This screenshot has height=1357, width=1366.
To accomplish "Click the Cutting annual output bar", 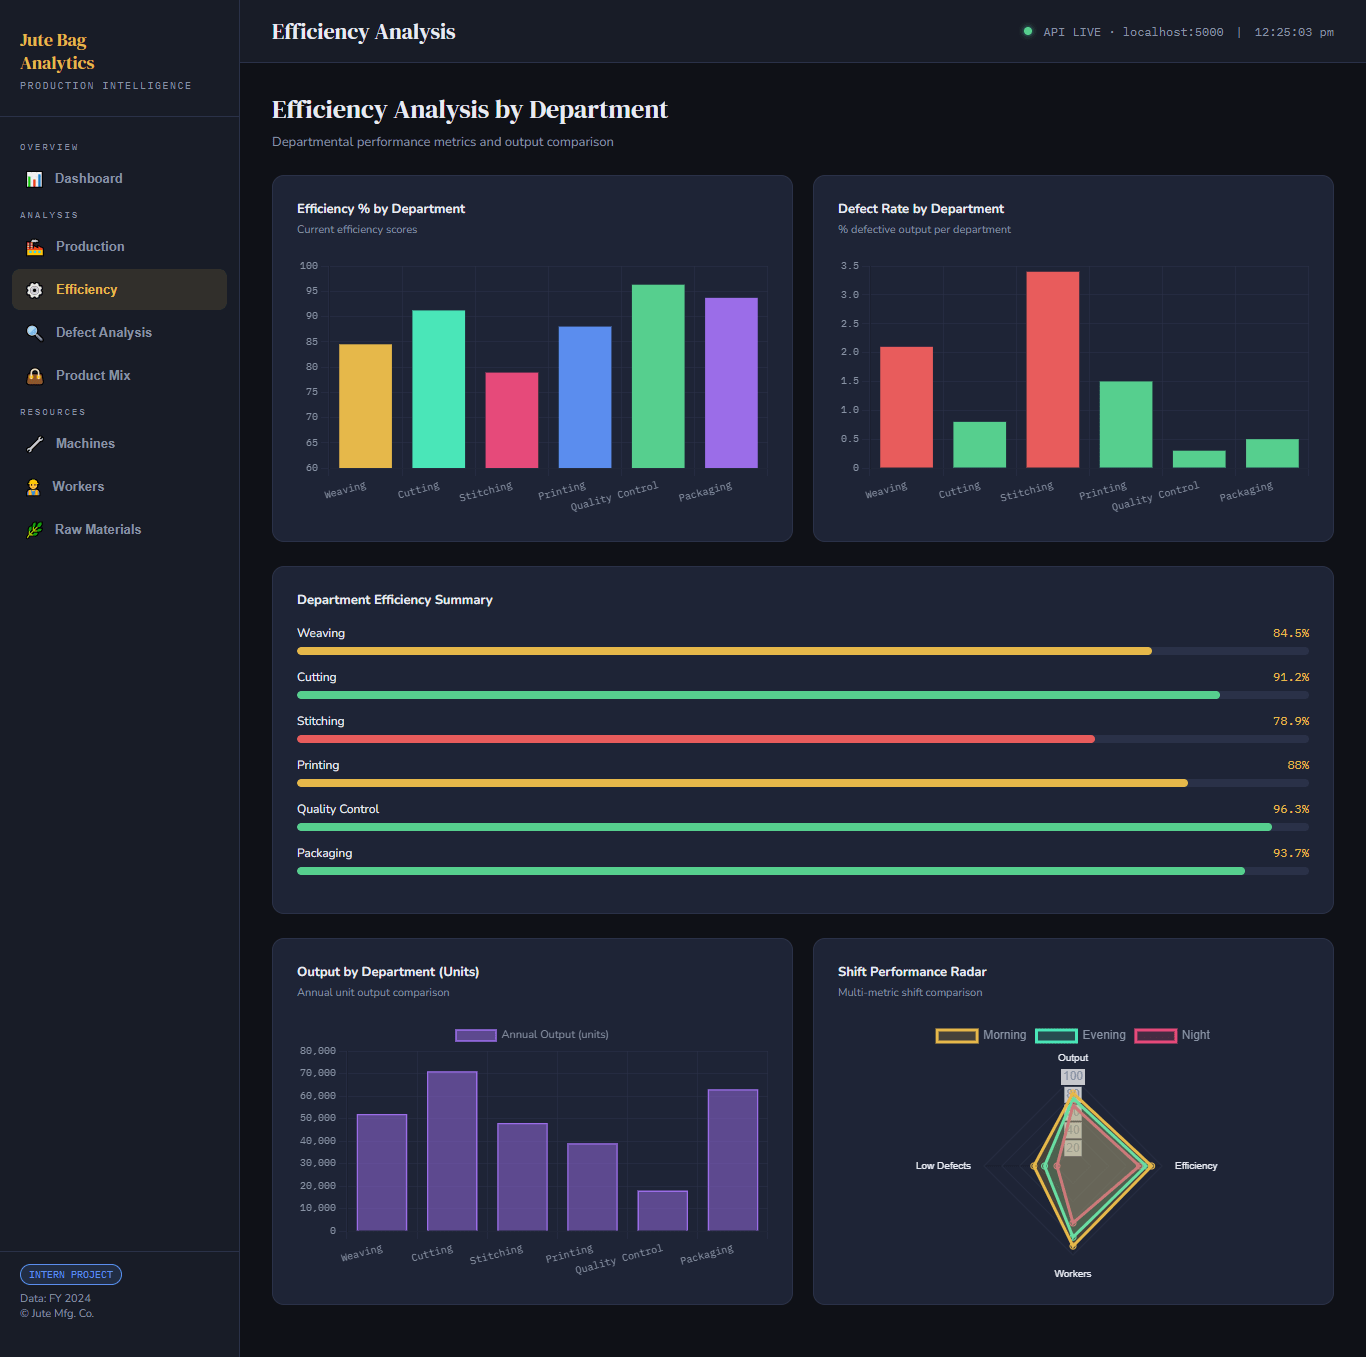I will pyautogui.click(x=452, y=1151).
